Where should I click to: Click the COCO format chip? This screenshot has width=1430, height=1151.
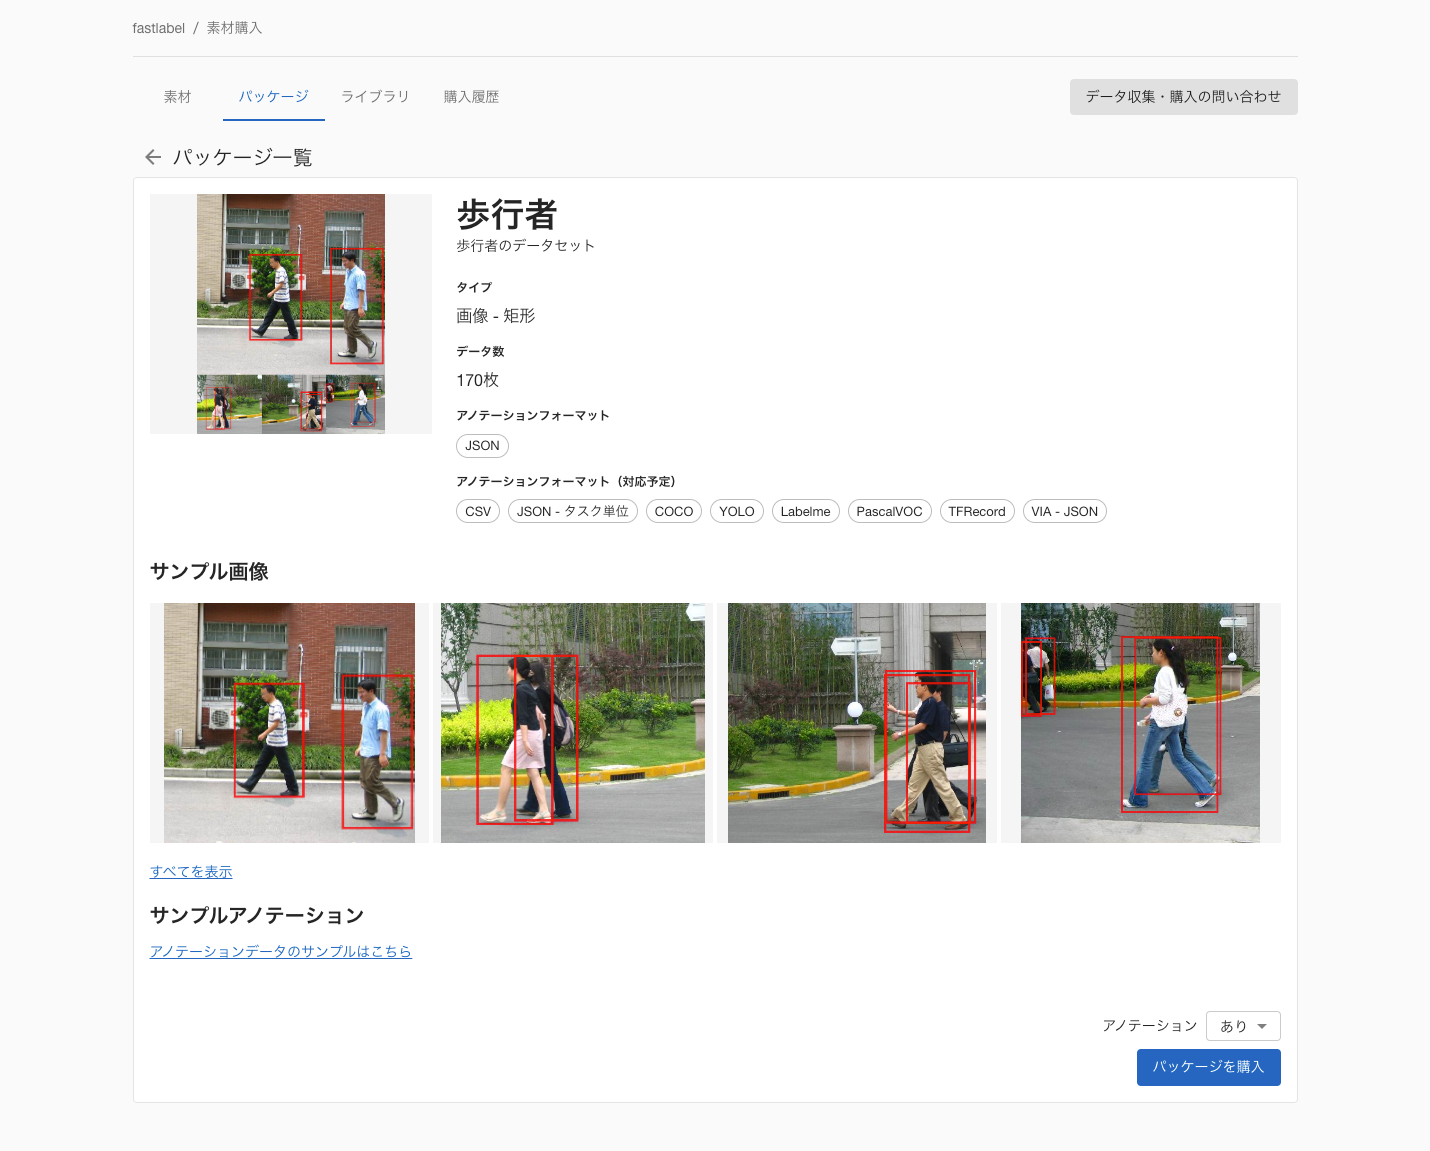674,512
